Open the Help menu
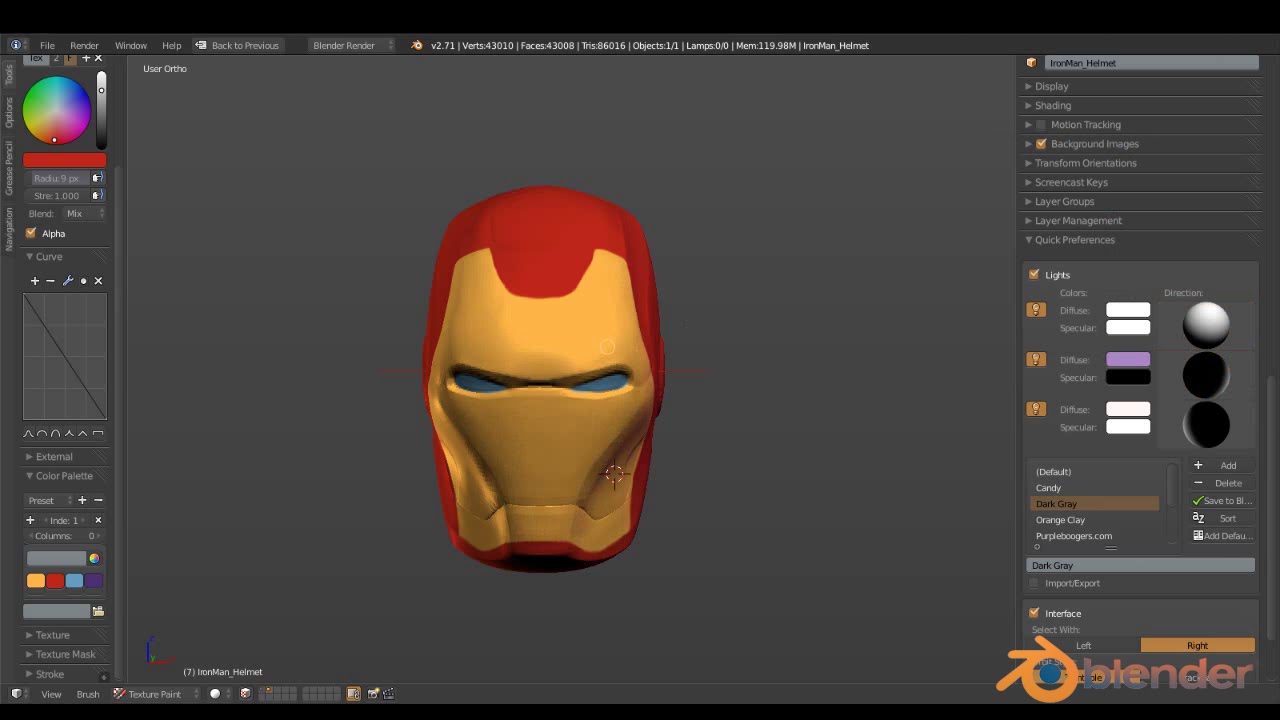 [x=172, y=45]
